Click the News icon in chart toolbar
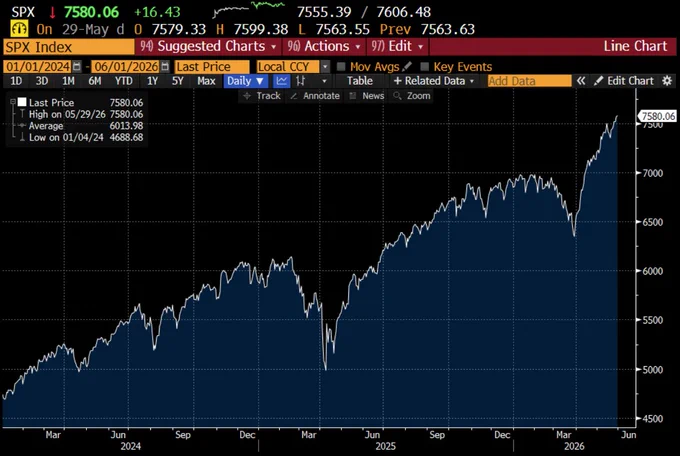680x456 pixels. (x=353, y=96)
